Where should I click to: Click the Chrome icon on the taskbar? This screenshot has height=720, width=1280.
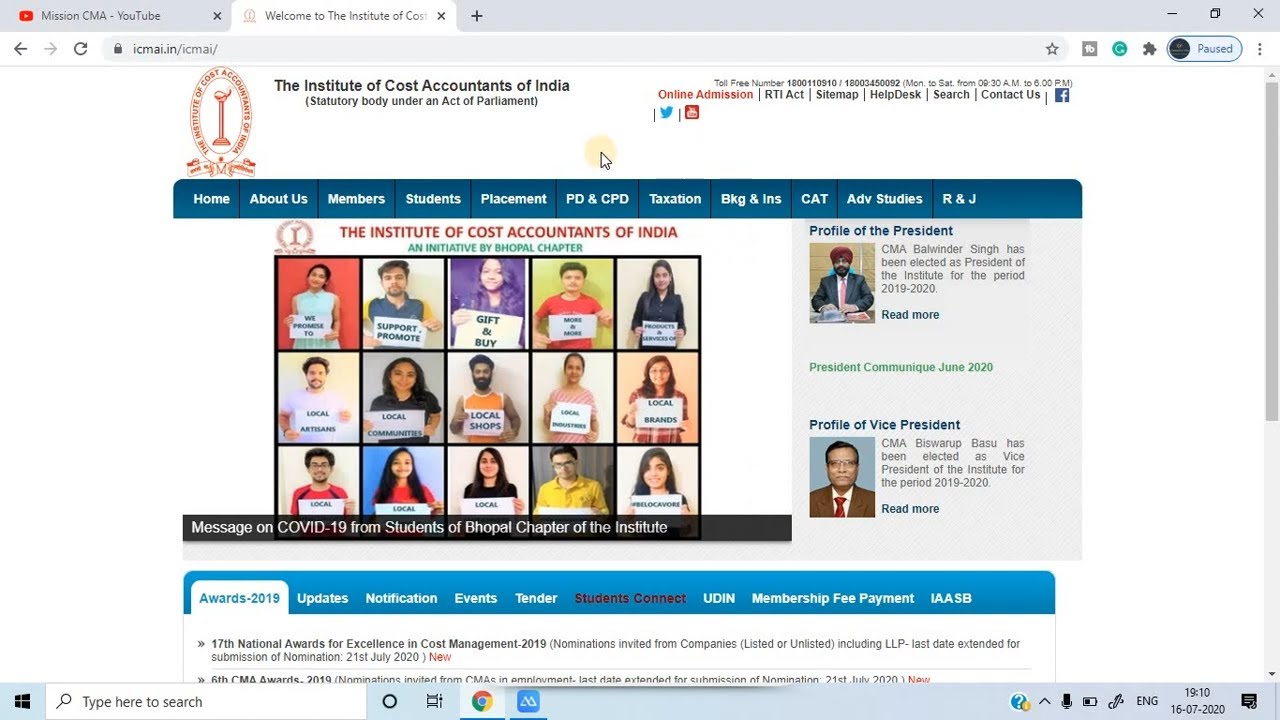[482, 701]
